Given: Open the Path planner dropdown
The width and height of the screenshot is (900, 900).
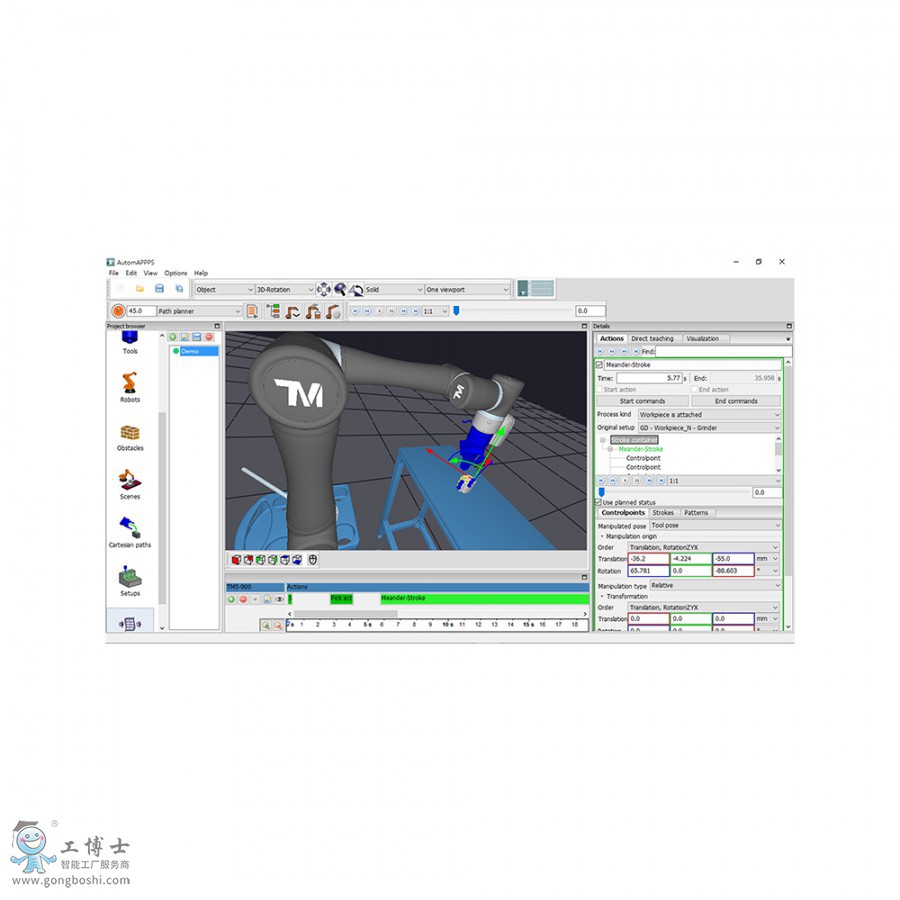Looking at the screenshot, I should (199, 311).
